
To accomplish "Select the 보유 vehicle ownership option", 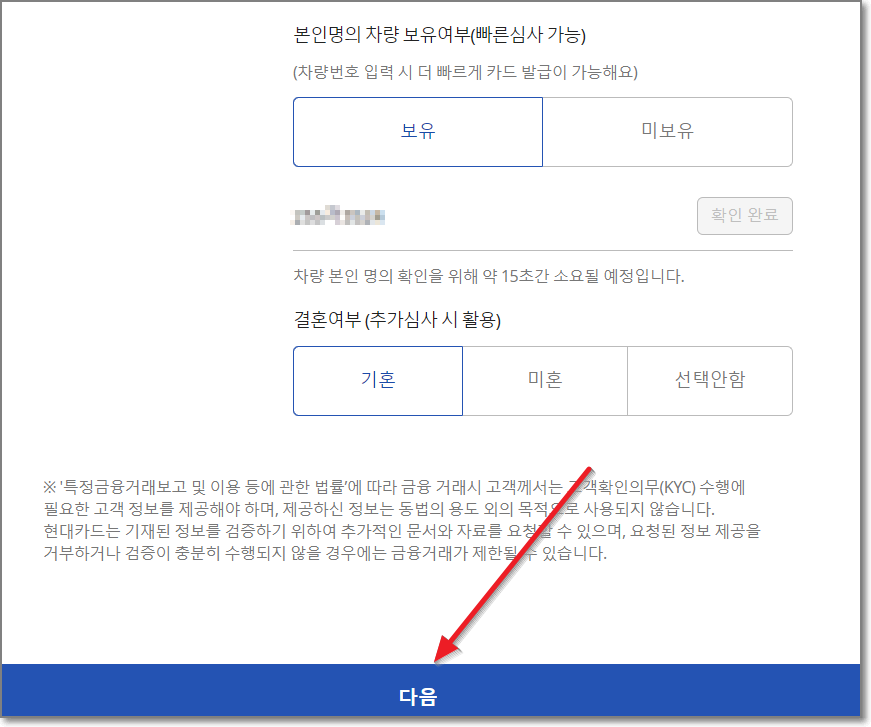I will point(417,131).
